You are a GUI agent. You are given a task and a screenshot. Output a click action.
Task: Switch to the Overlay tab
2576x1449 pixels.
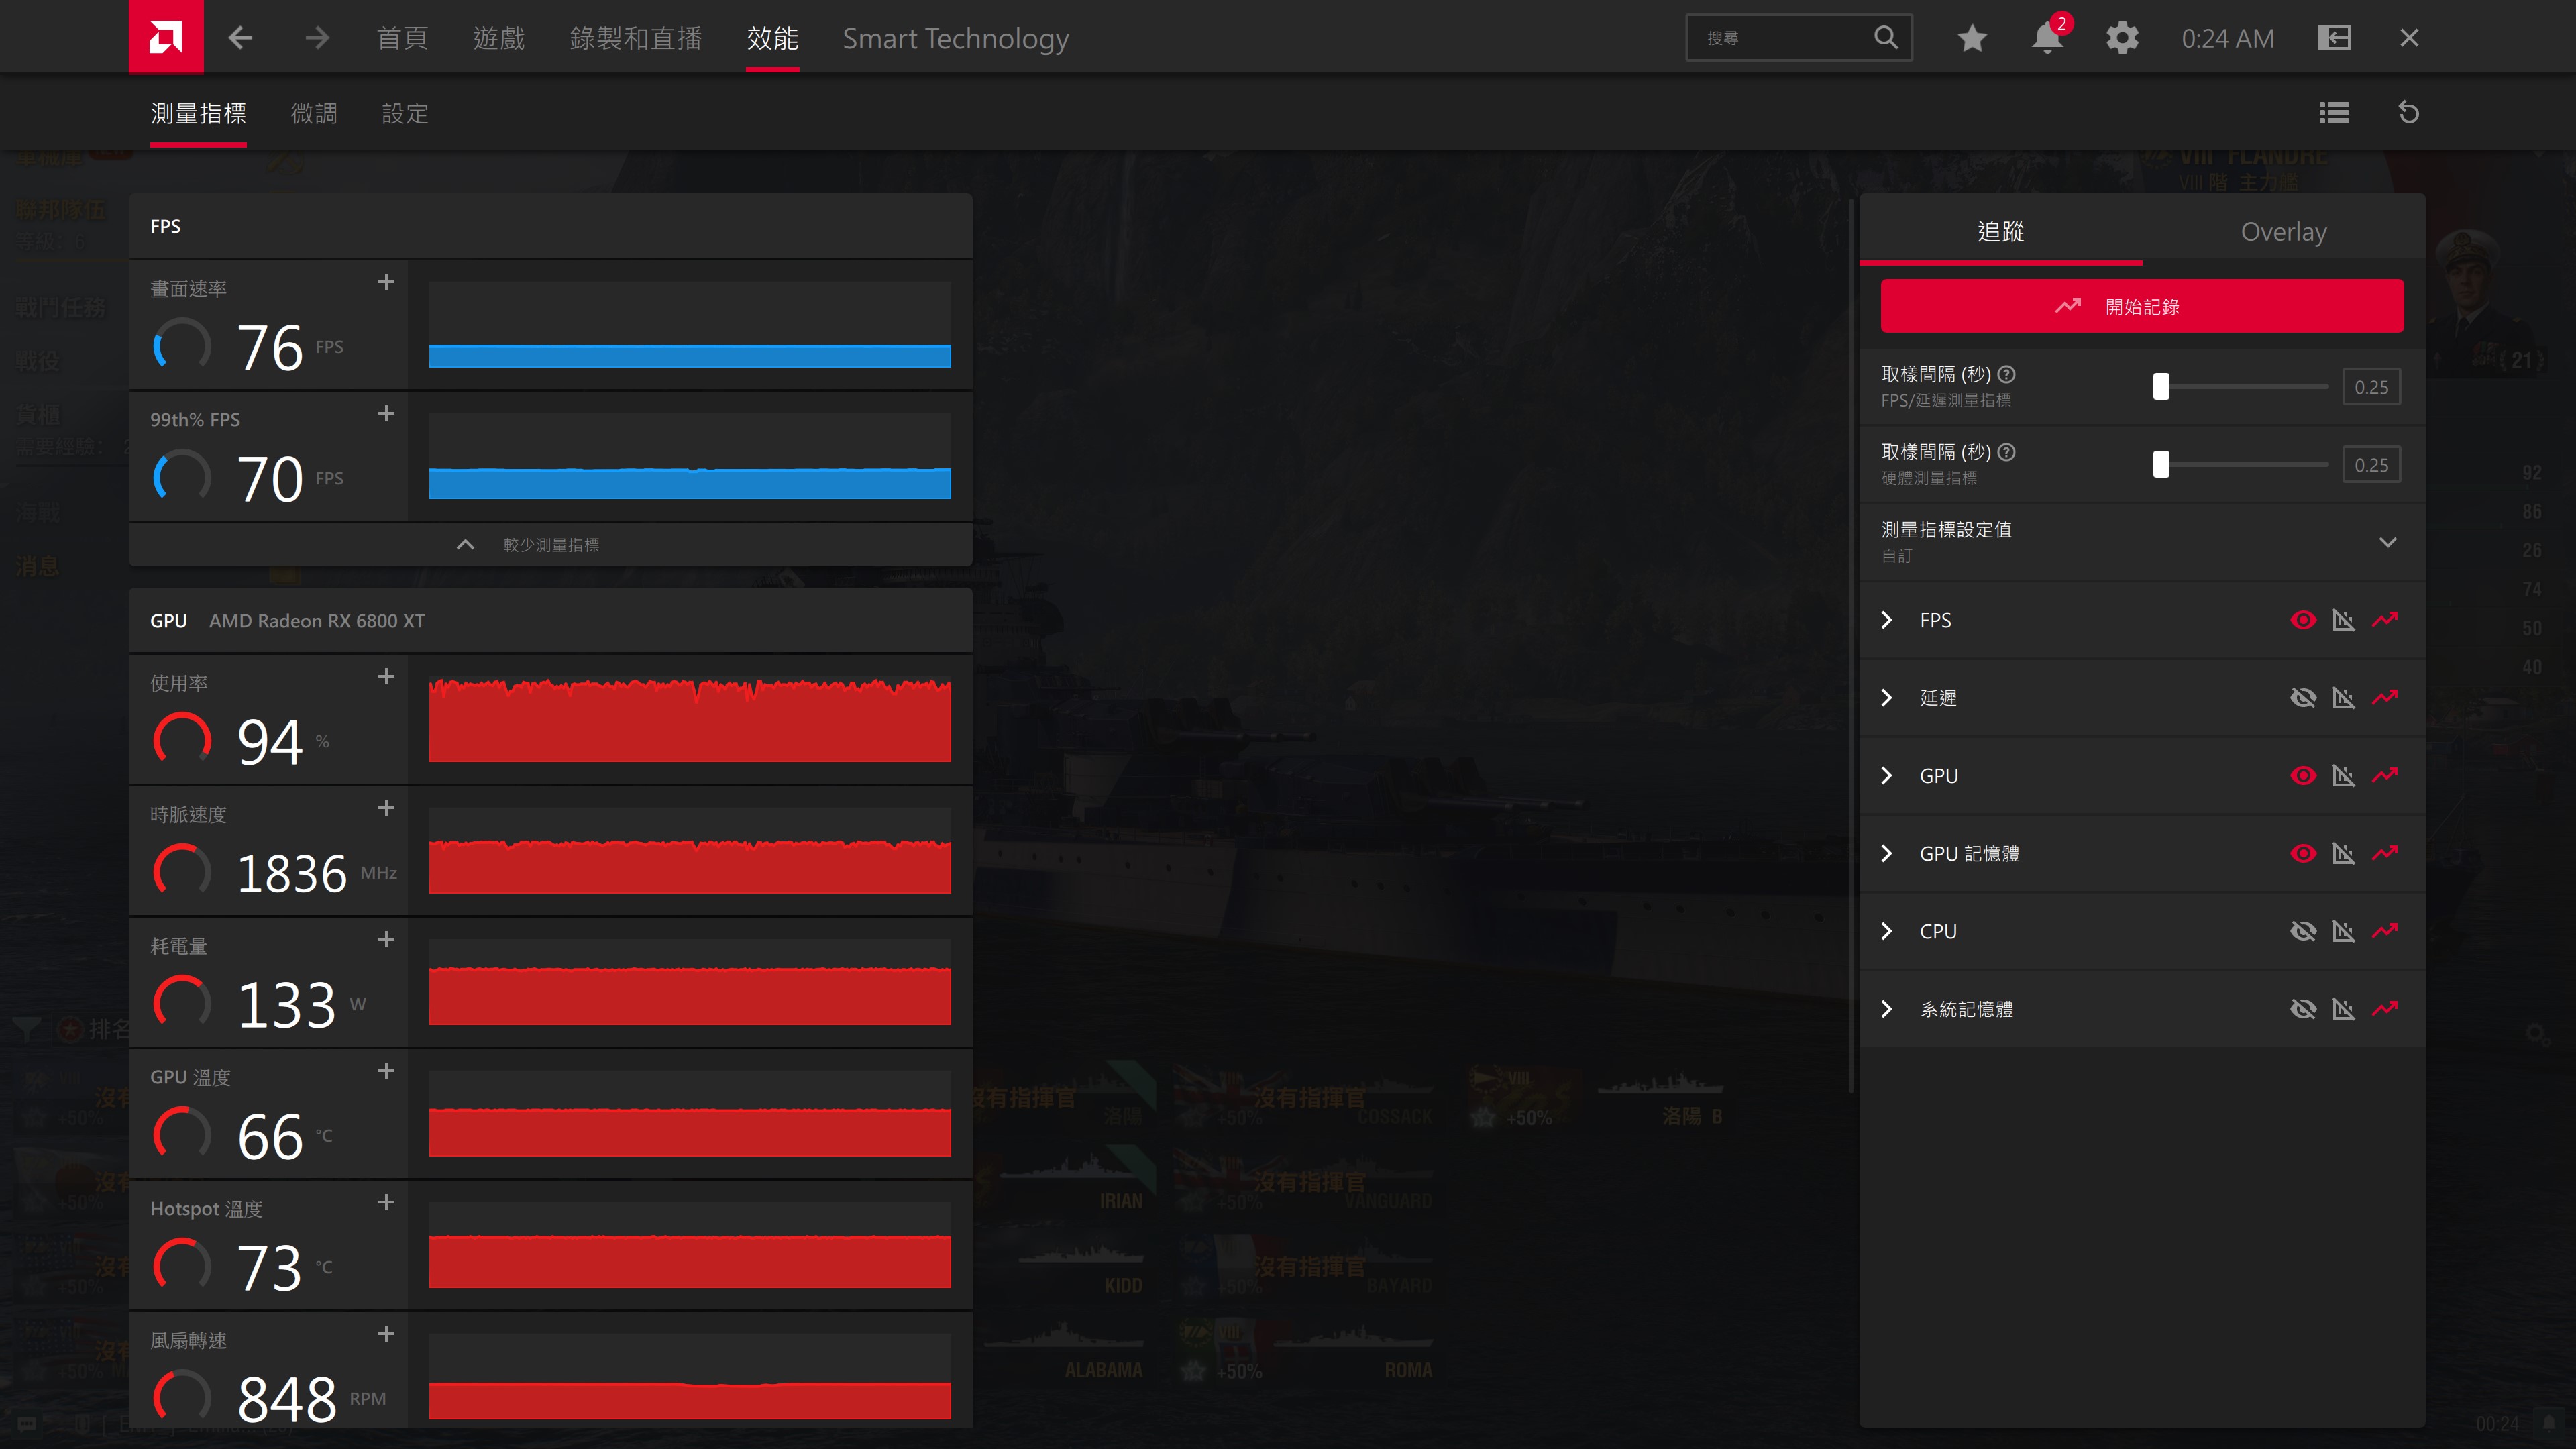(x=2283, y=232)
